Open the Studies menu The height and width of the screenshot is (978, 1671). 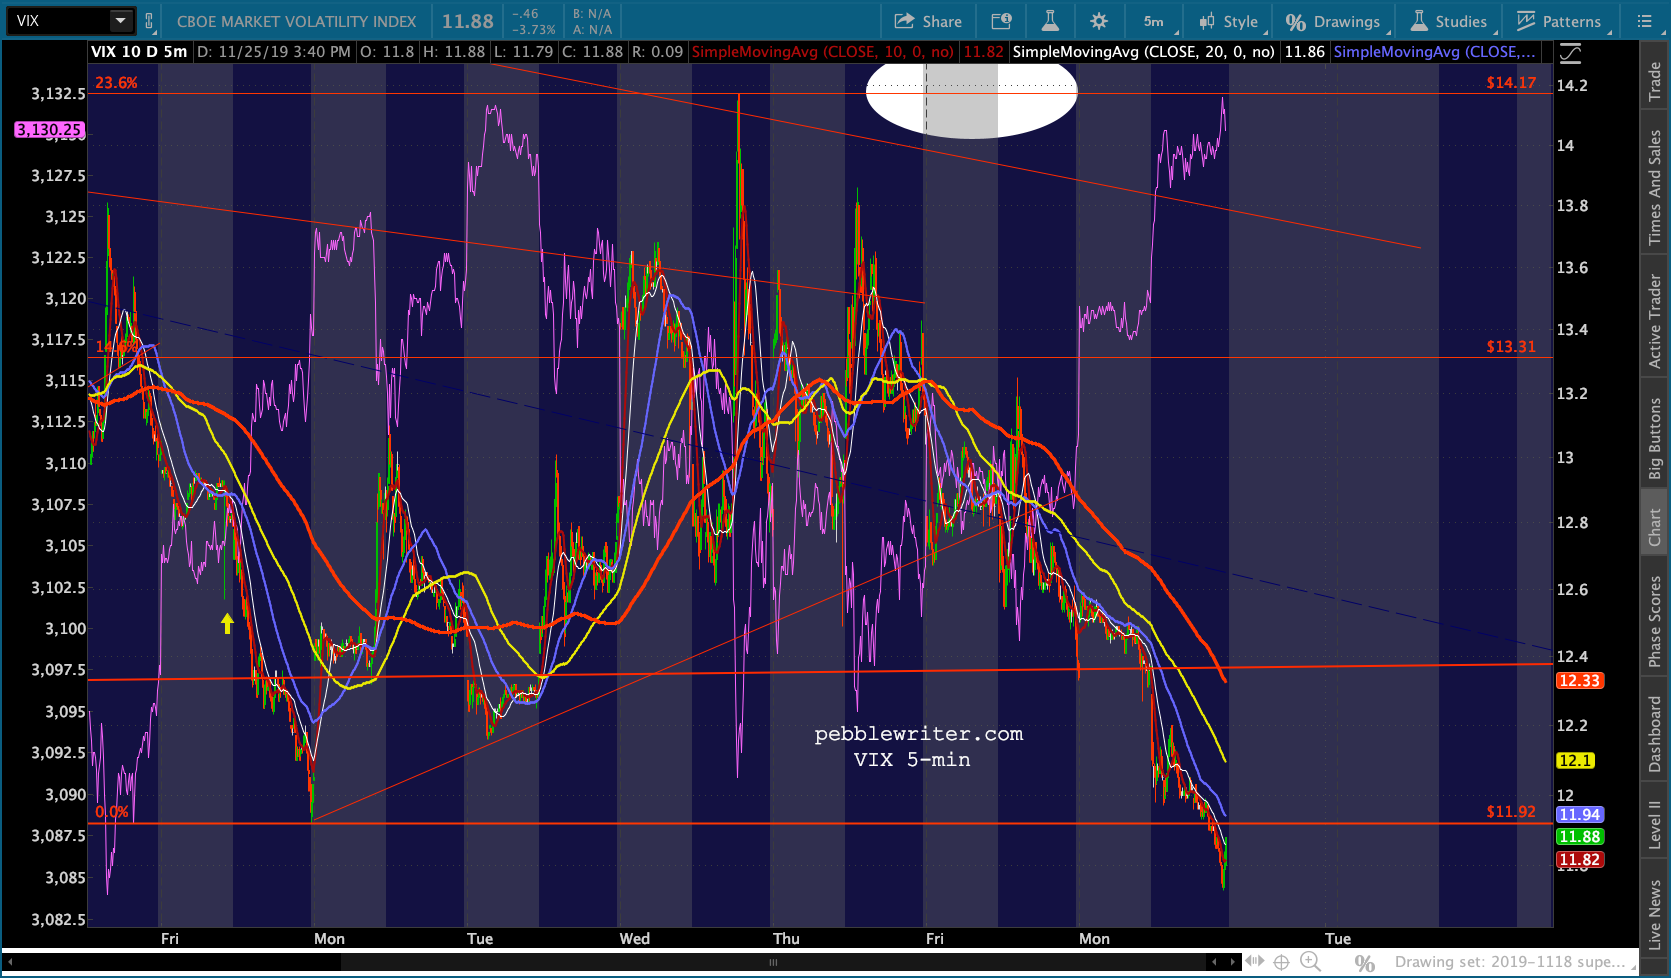[1450, 21]
